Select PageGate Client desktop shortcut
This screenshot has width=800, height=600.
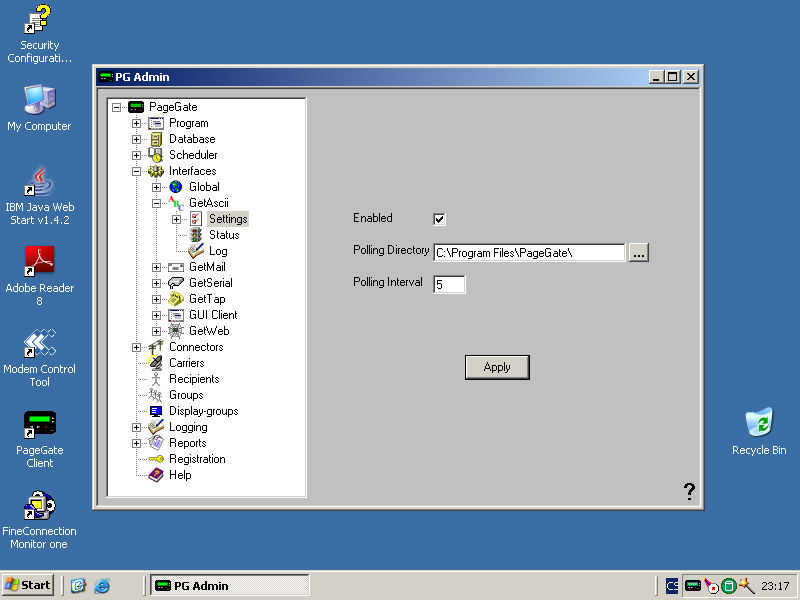tap(39, 439)
